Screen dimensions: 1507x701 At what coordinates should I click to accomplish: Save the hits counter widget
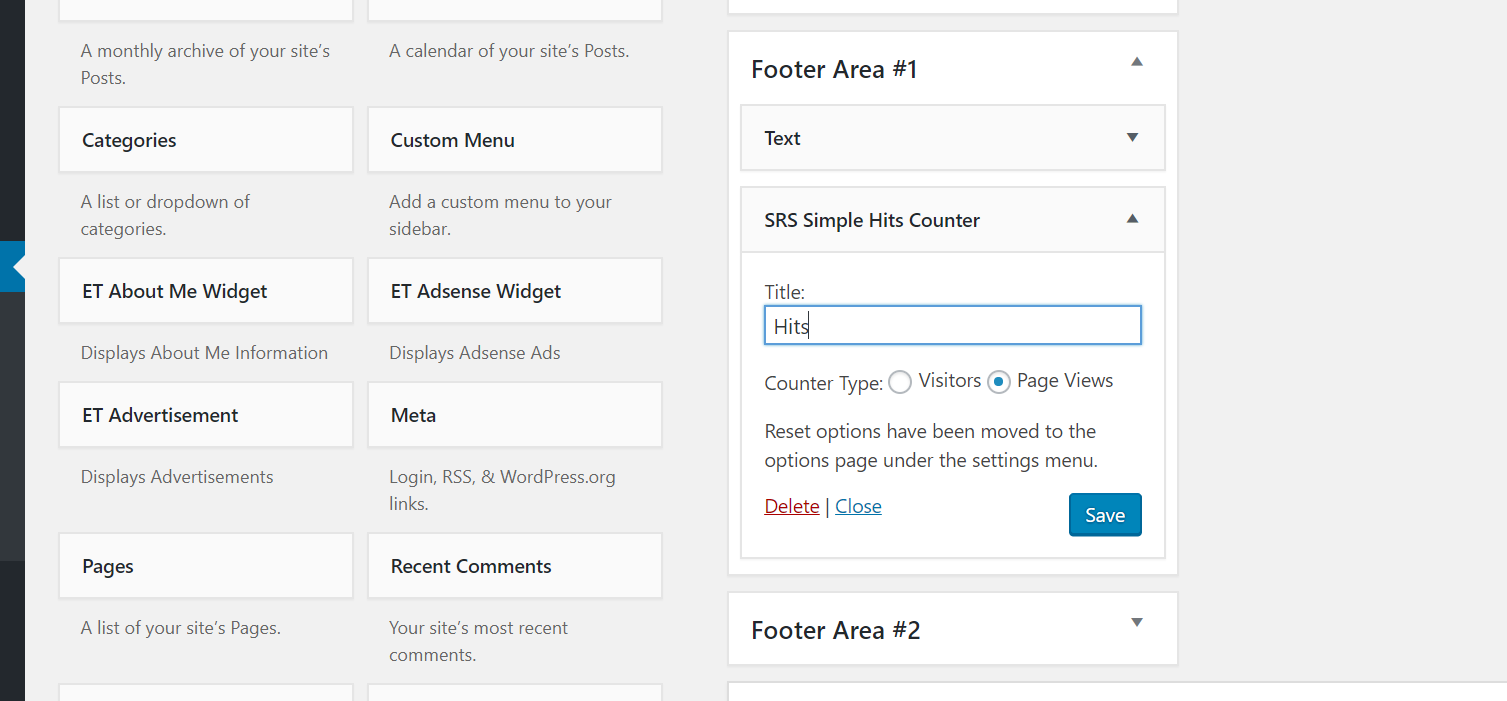tap(1105, 515)
